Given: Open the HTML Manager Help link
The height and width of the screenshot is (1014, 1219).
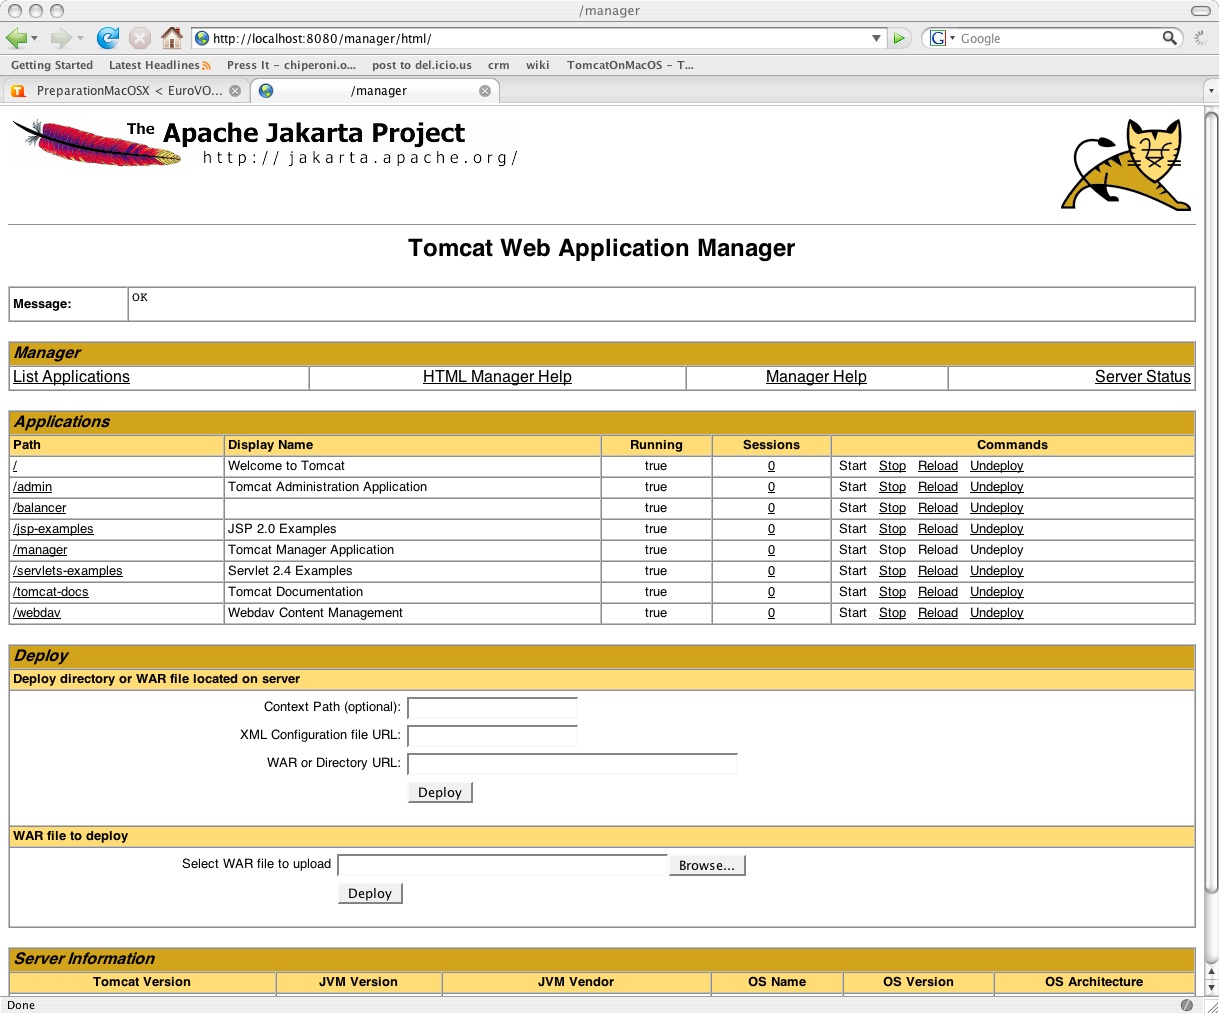Looking at the screenshot, I should 497,377.
